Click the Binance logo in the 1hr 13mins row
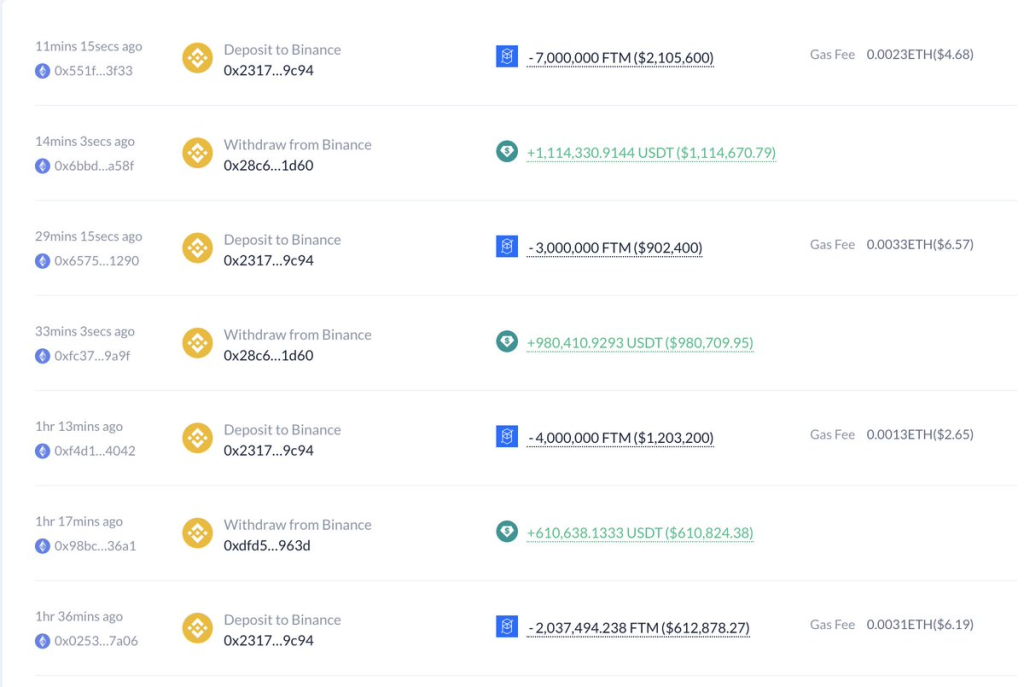Screen dimensions: 1024x687 click(197, 438)
